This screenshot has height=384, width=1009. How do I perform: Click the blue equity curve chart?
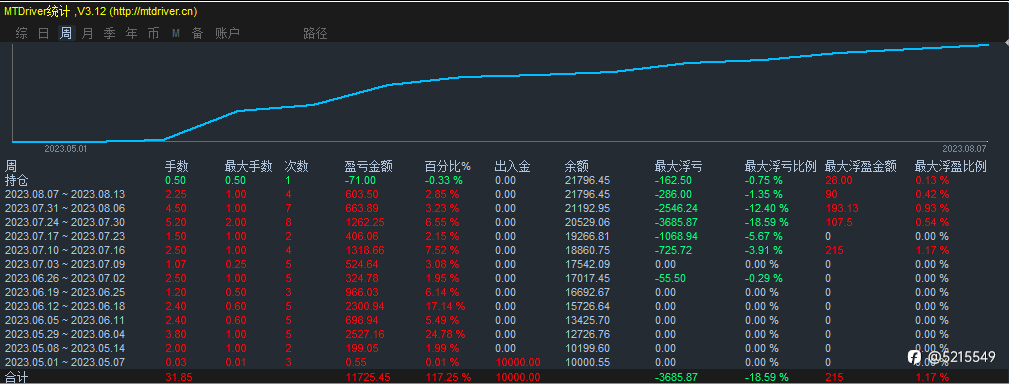tap(501, 93)
